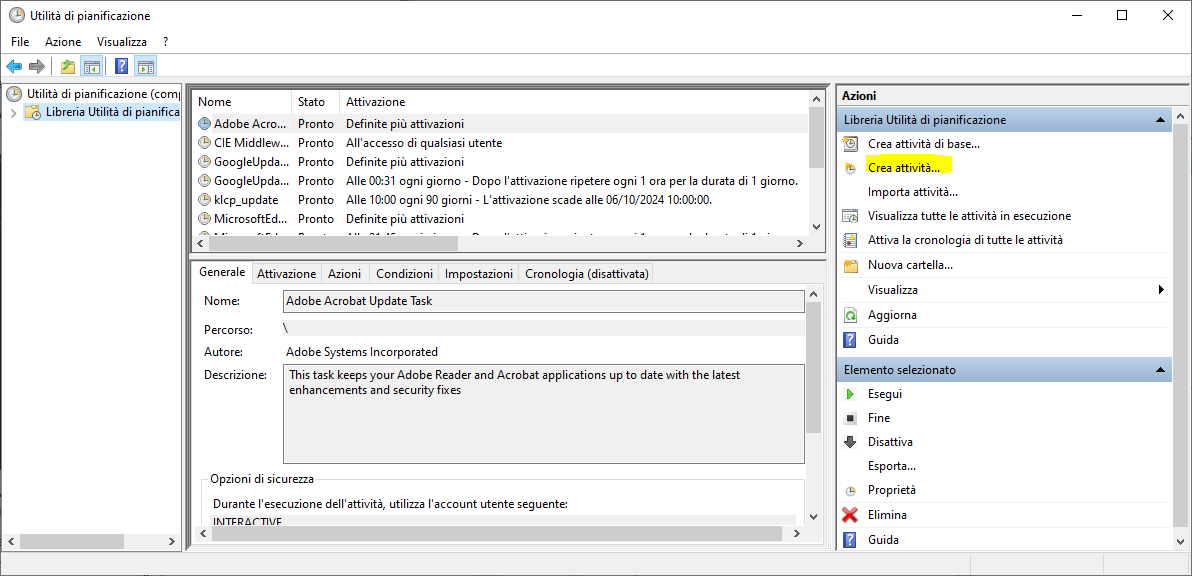Open the Azione menu
The width and height of the screenshot is (1192, 576).
point(63,42)
